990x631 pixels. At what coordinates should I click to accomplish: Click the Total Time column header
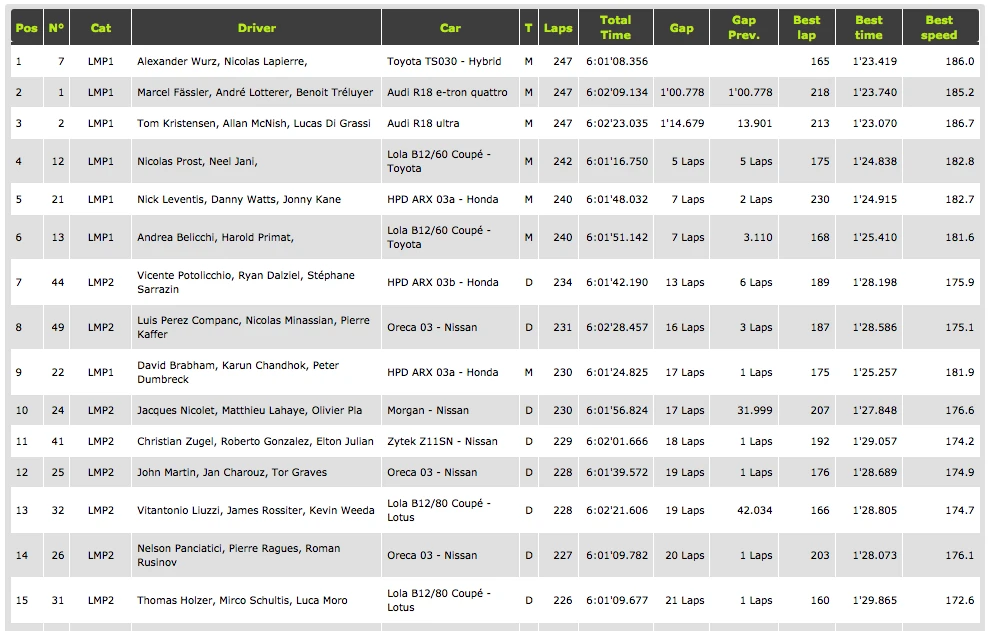[616, 28]
